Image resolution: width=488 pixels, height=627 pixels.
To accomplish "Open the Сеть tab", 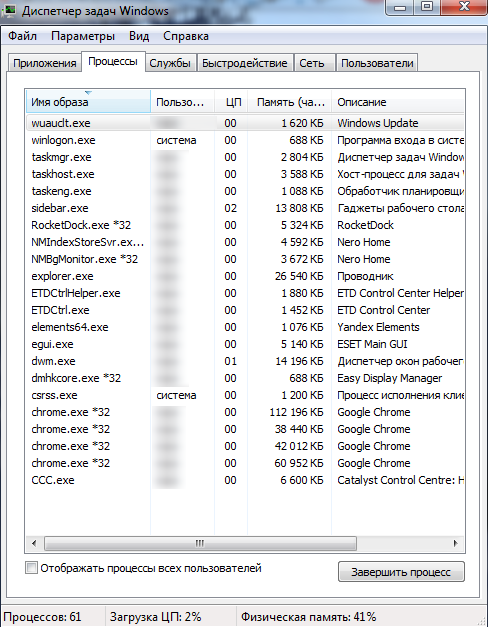I will [x=312, y=63].
